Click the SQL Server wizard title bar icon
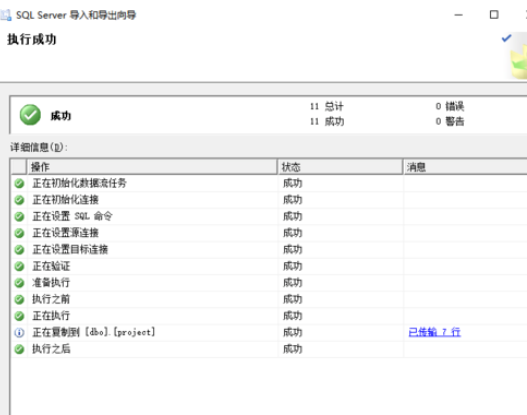Image resolution: width=527 pixels, height=415 pixels. [5, 15]
